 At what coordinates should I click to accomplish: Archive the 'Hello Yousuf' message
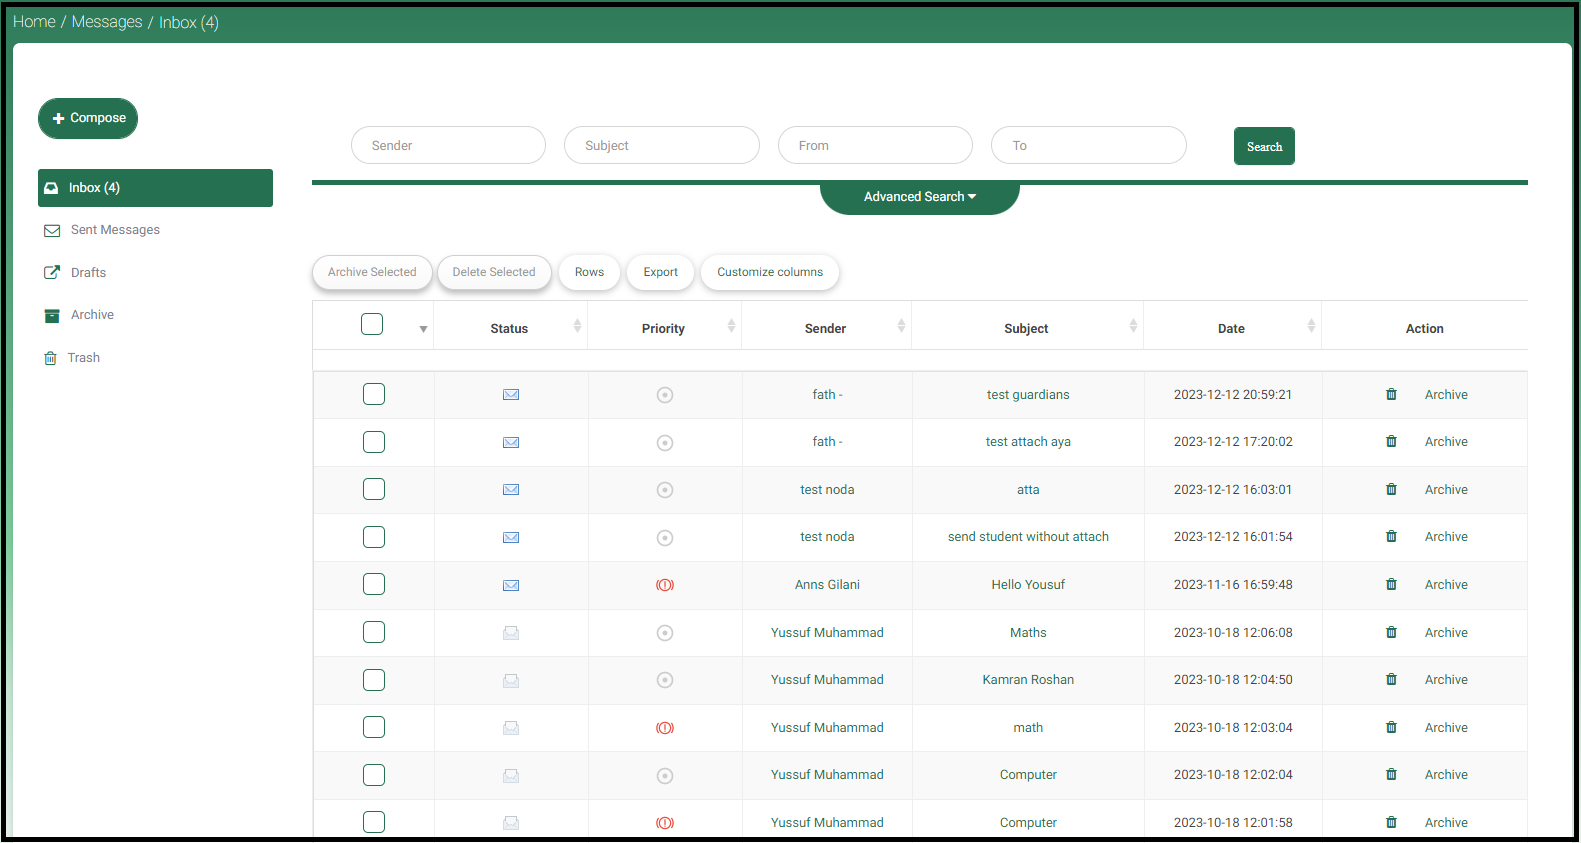pyautogui.click(x=1446, y=585)
